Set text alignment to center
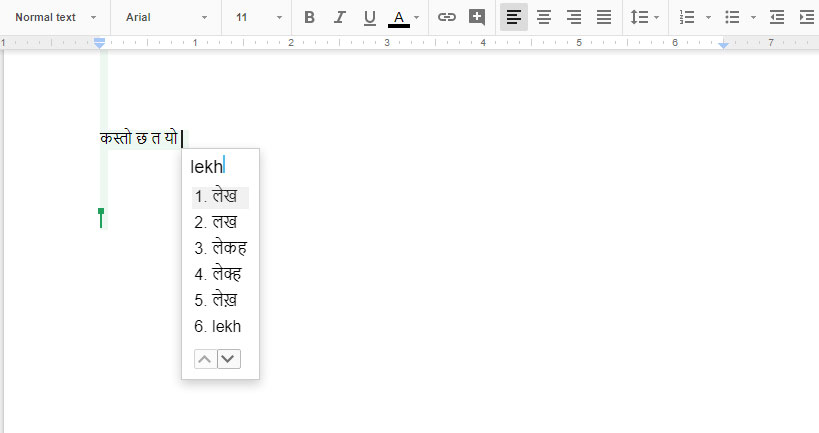Screen dimensions: 819x433 544,17
